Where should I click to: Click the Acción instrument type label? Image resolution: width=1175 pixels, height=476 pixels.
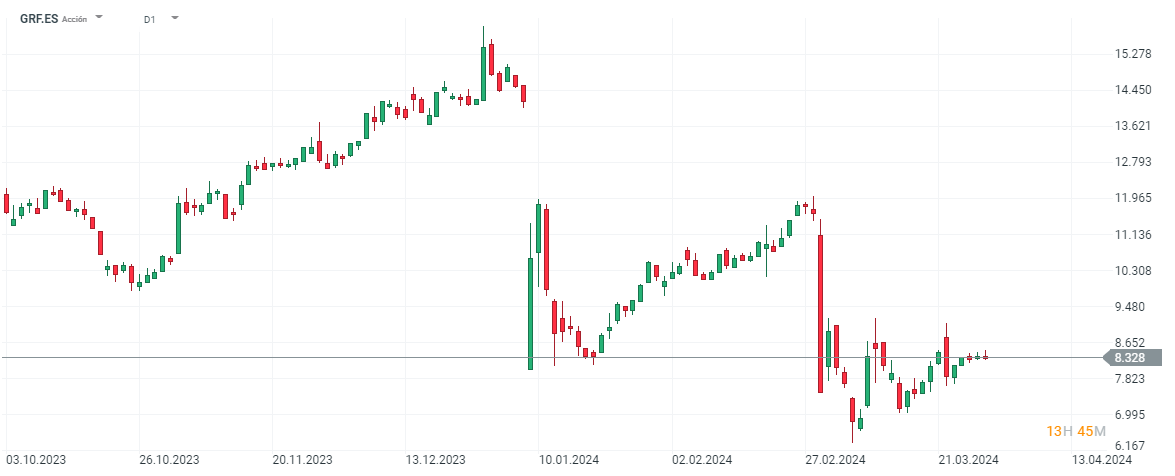75,19
